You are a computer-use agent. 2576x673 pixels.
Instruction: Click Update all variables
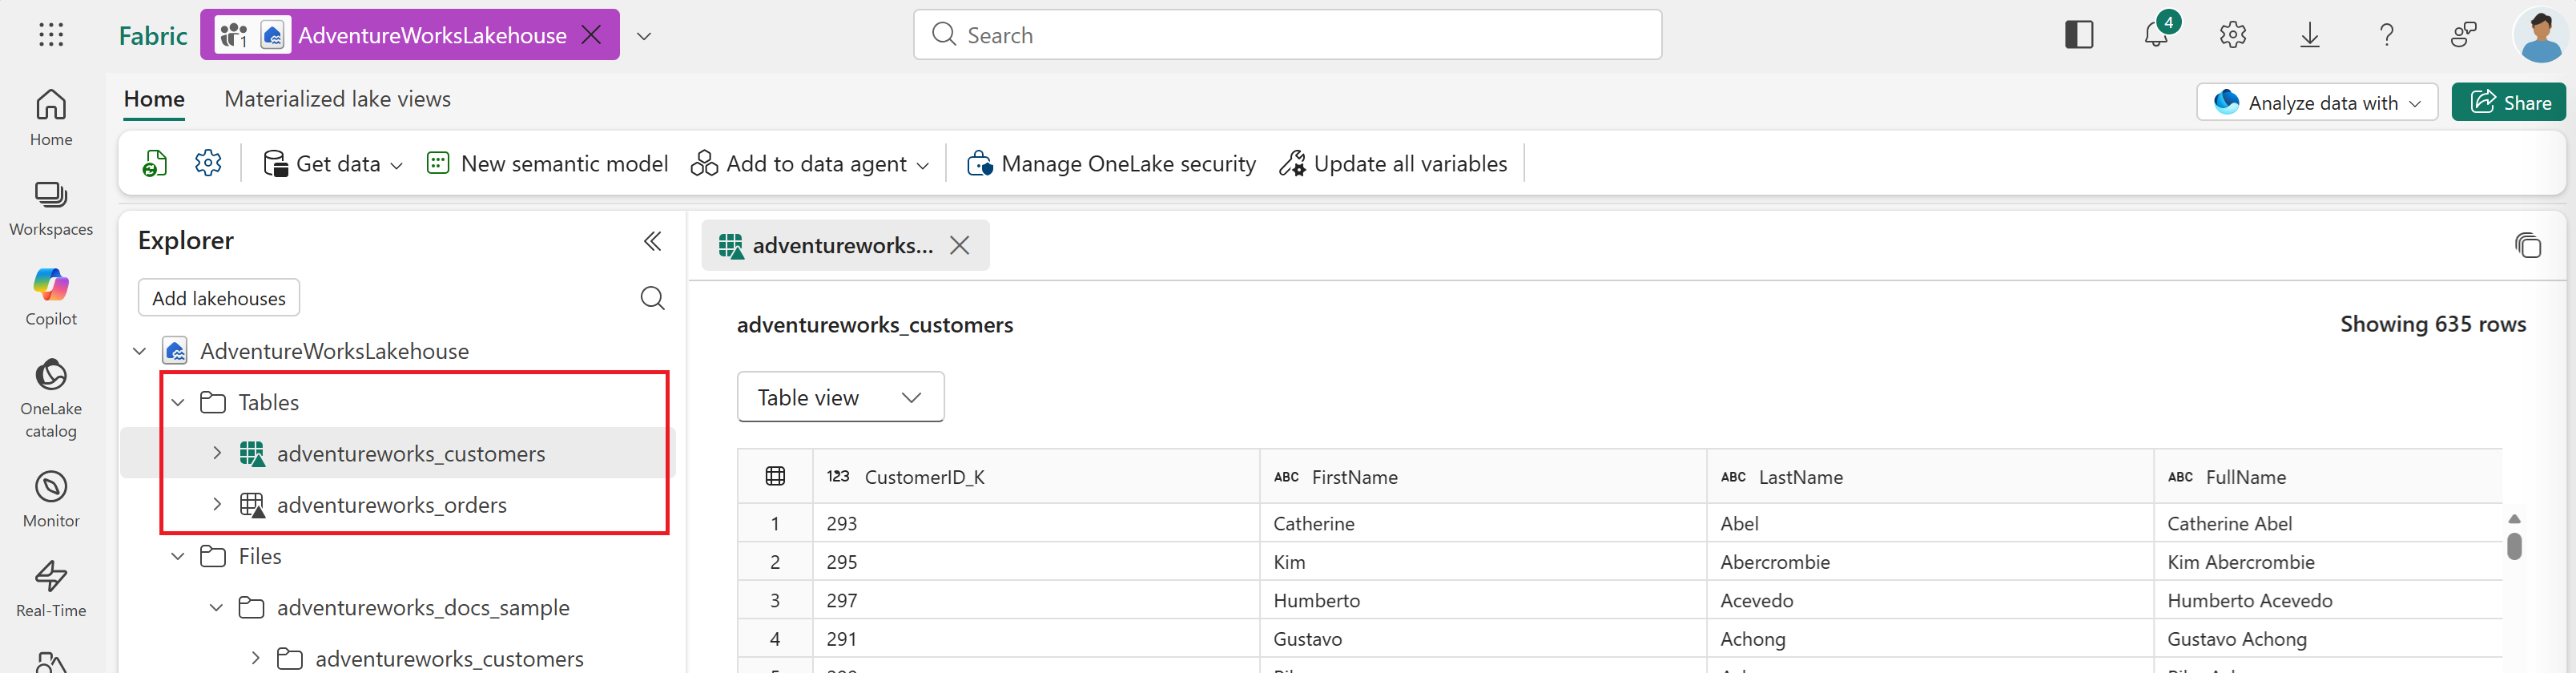[1393, 163]
